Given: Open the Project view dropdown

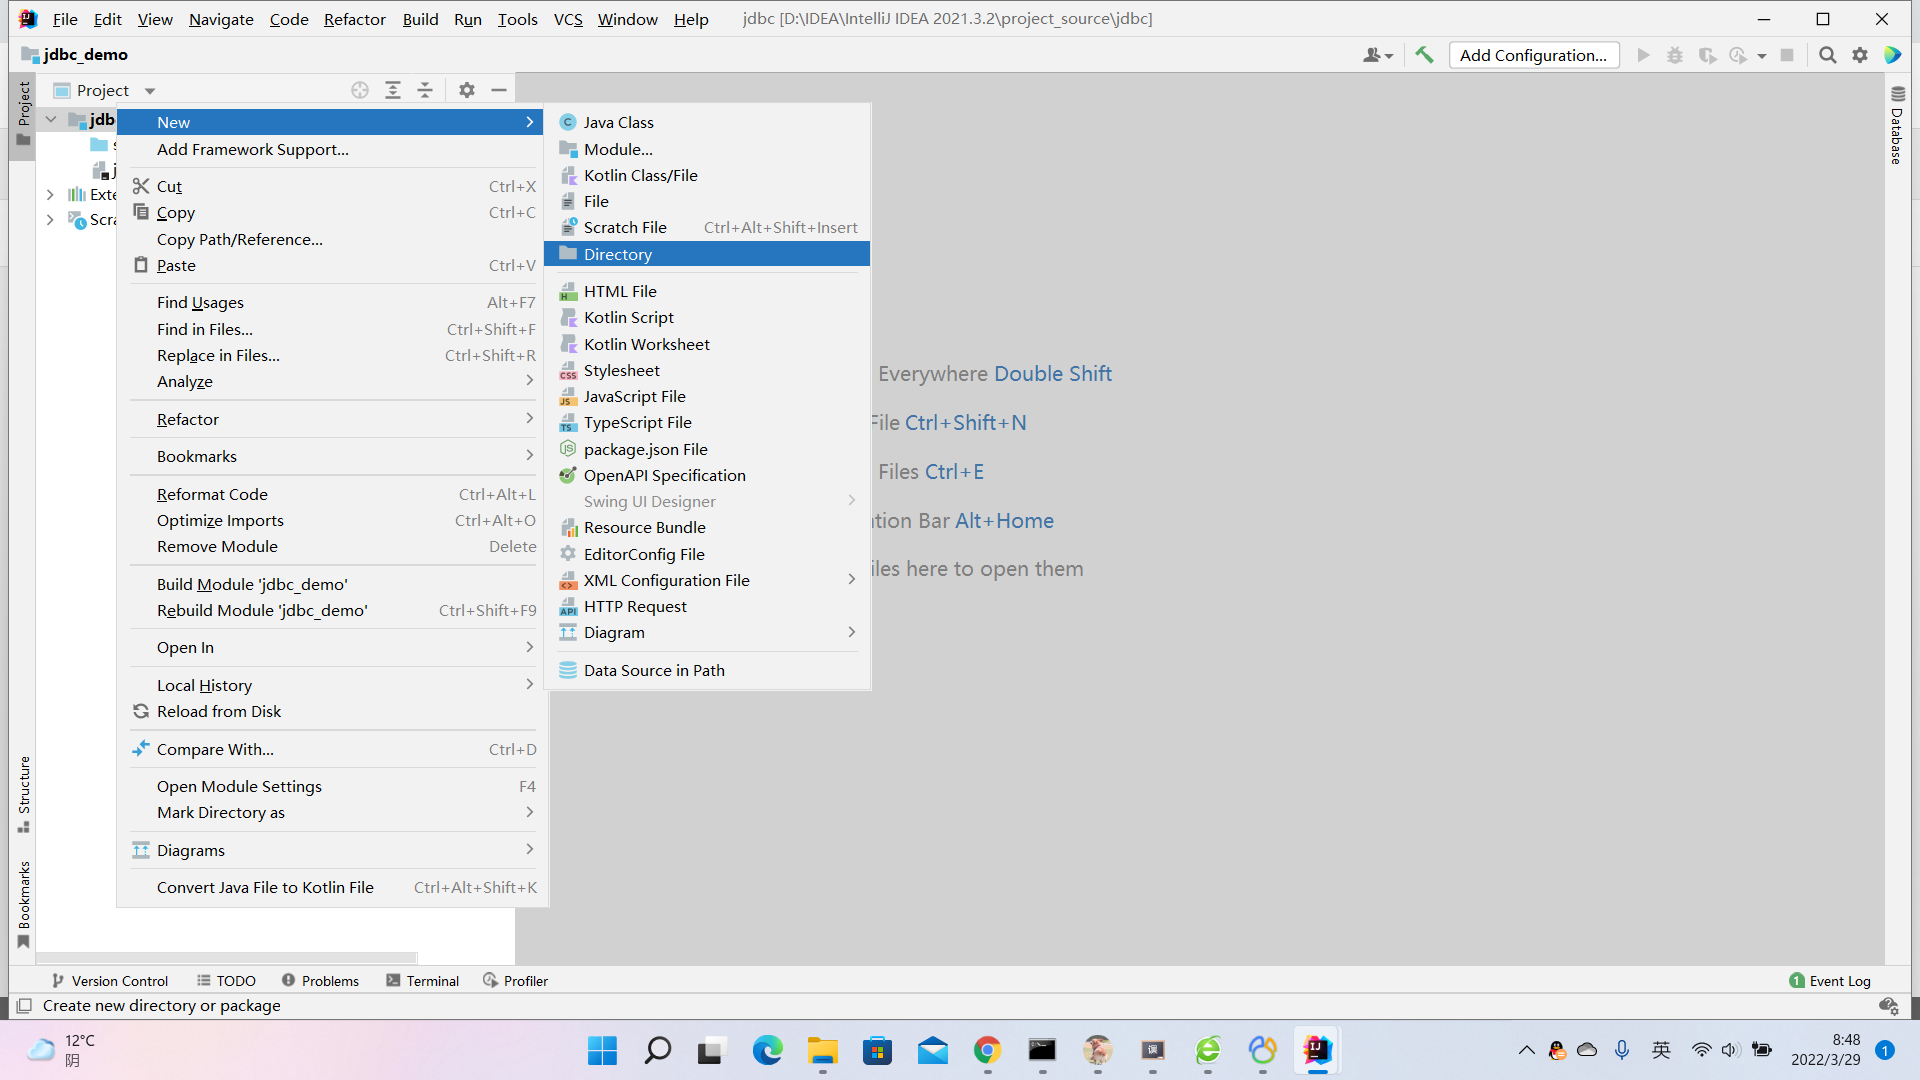Looking at the screenshot, I should point(150,91).
